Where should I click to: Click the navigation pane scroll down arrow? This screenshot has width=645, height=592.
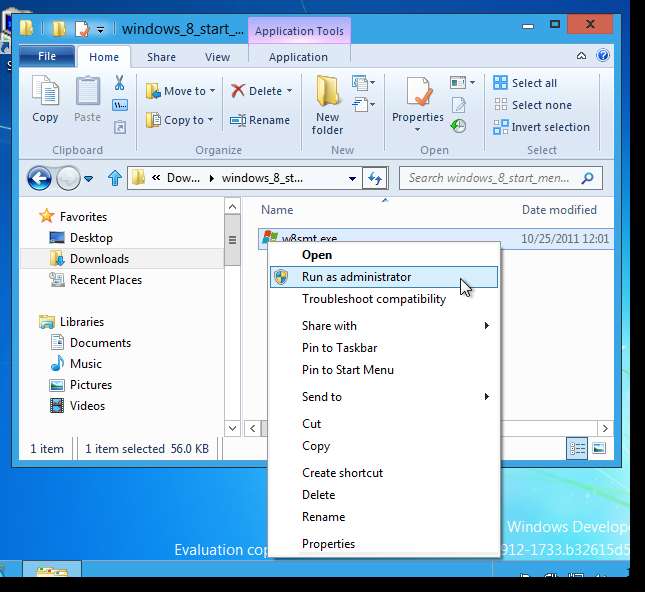(232, 428)
